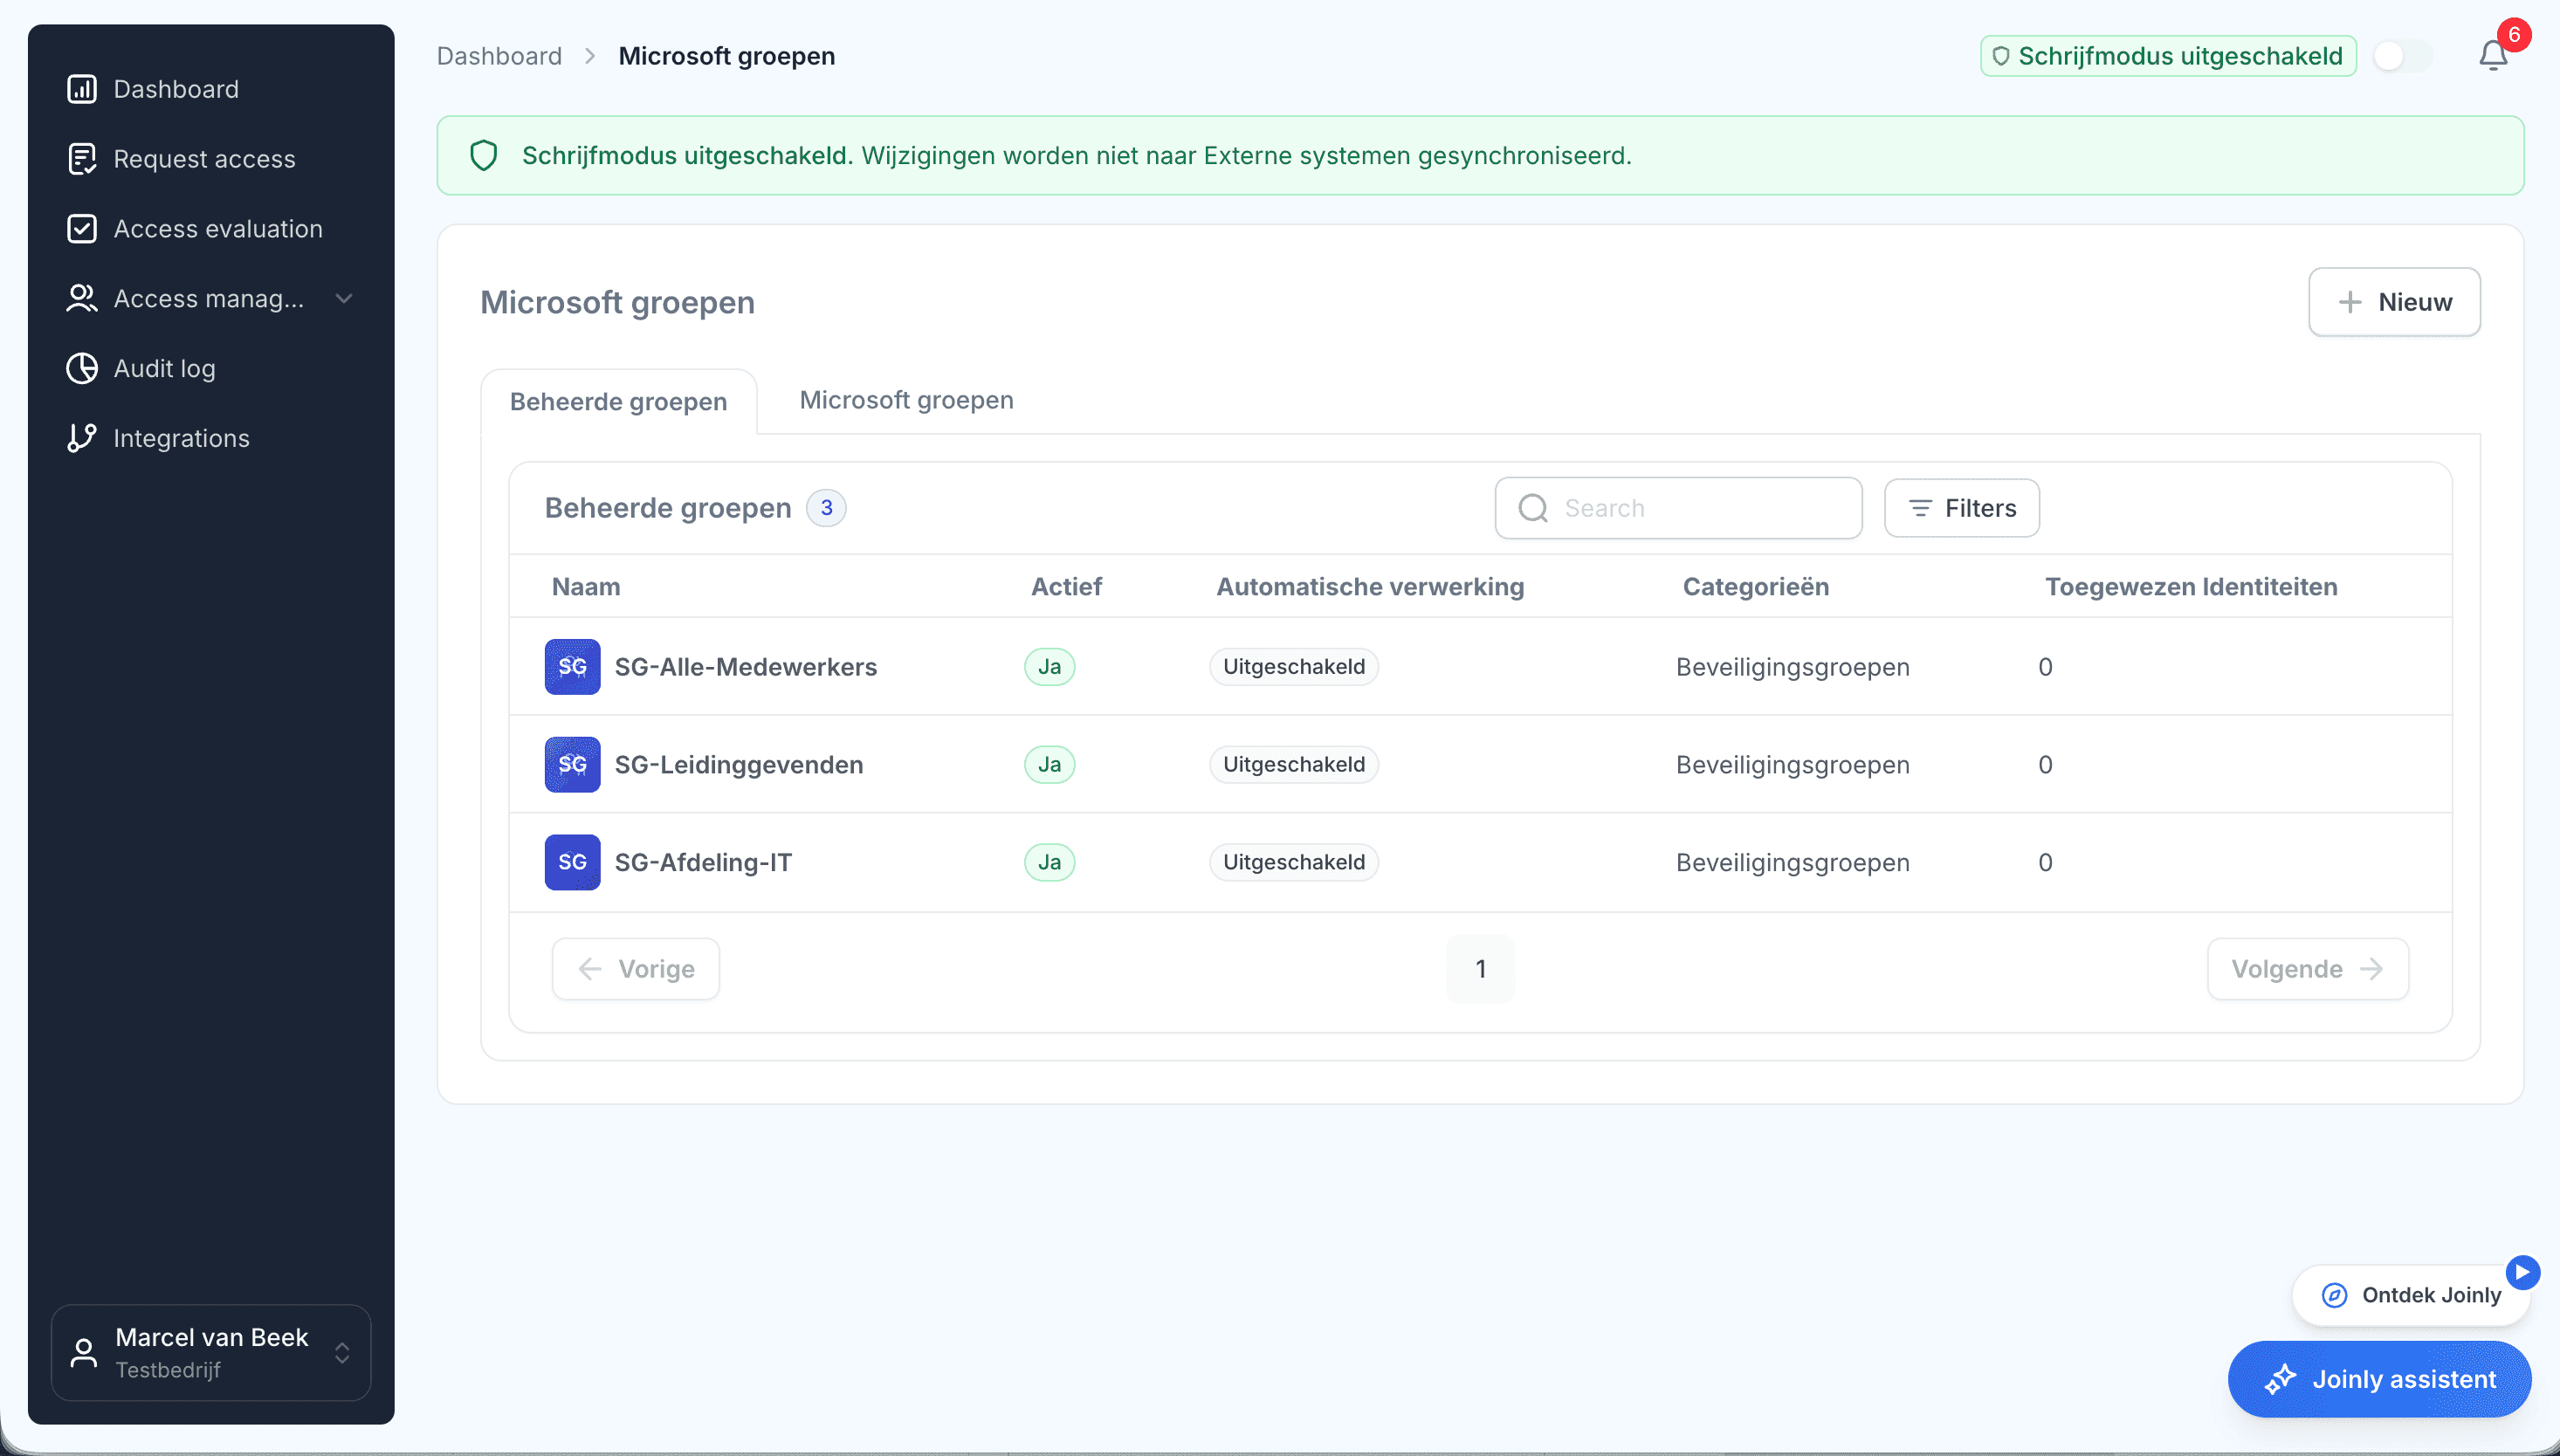Click Beveiligingsgroepen in SG-Alle-Medewerkers row
Image resolution: width=2560 pixels, height=1456 pixels.
tap(1793, 667)
